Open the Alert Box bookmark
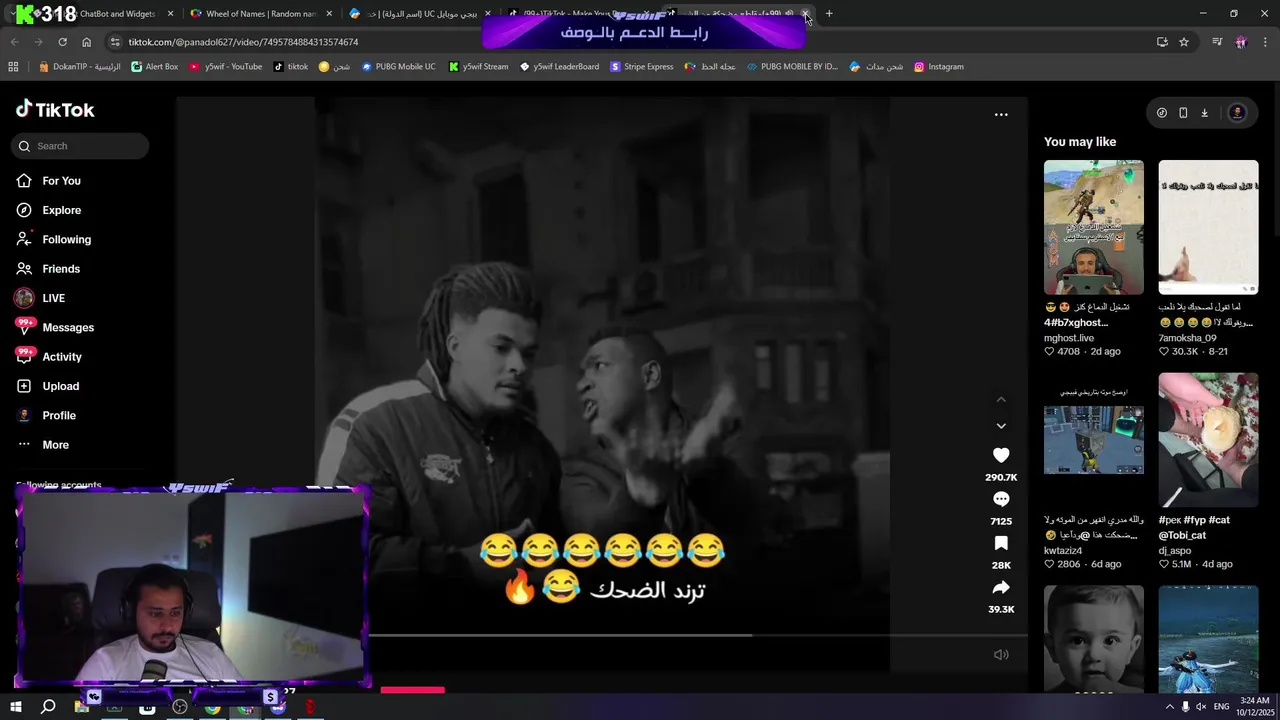The image size is (1280, 720). (155, 67)
